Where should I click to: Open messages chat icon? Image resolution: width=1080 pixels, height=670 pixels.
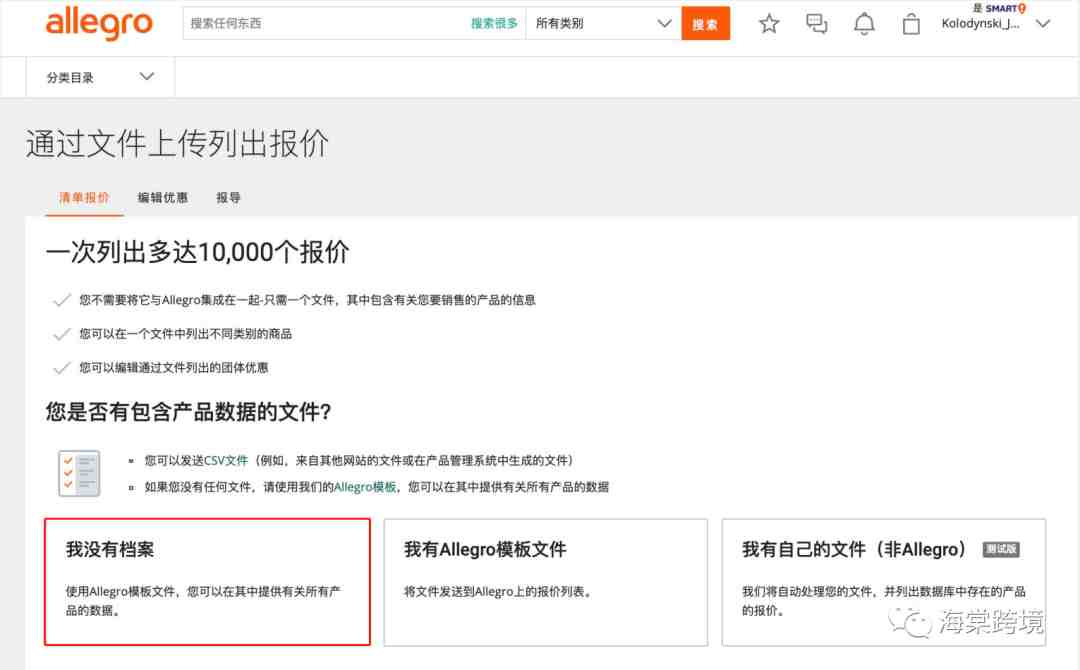coord(816,24)
